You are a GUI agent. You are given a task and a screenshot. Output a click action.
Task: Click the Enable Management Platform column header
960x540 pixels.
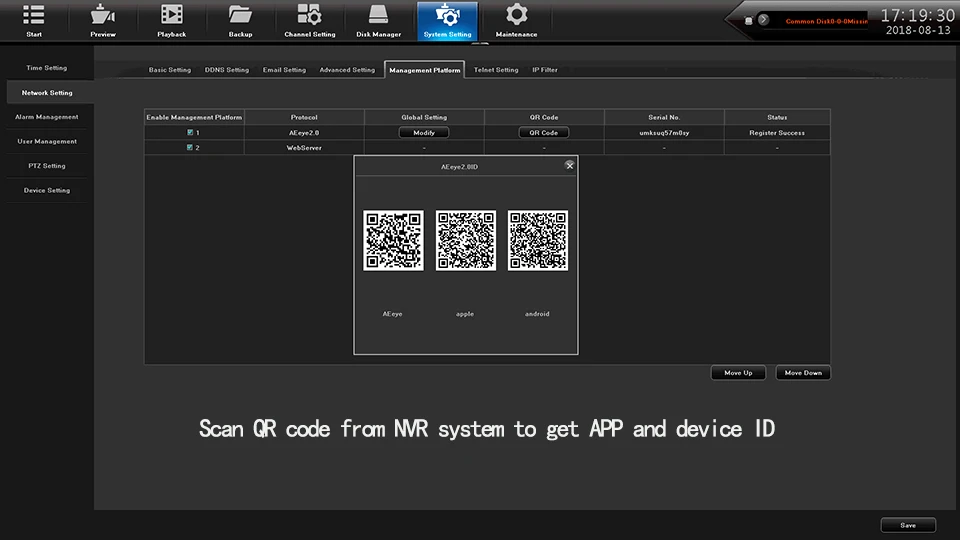click(x=194, y=117)
